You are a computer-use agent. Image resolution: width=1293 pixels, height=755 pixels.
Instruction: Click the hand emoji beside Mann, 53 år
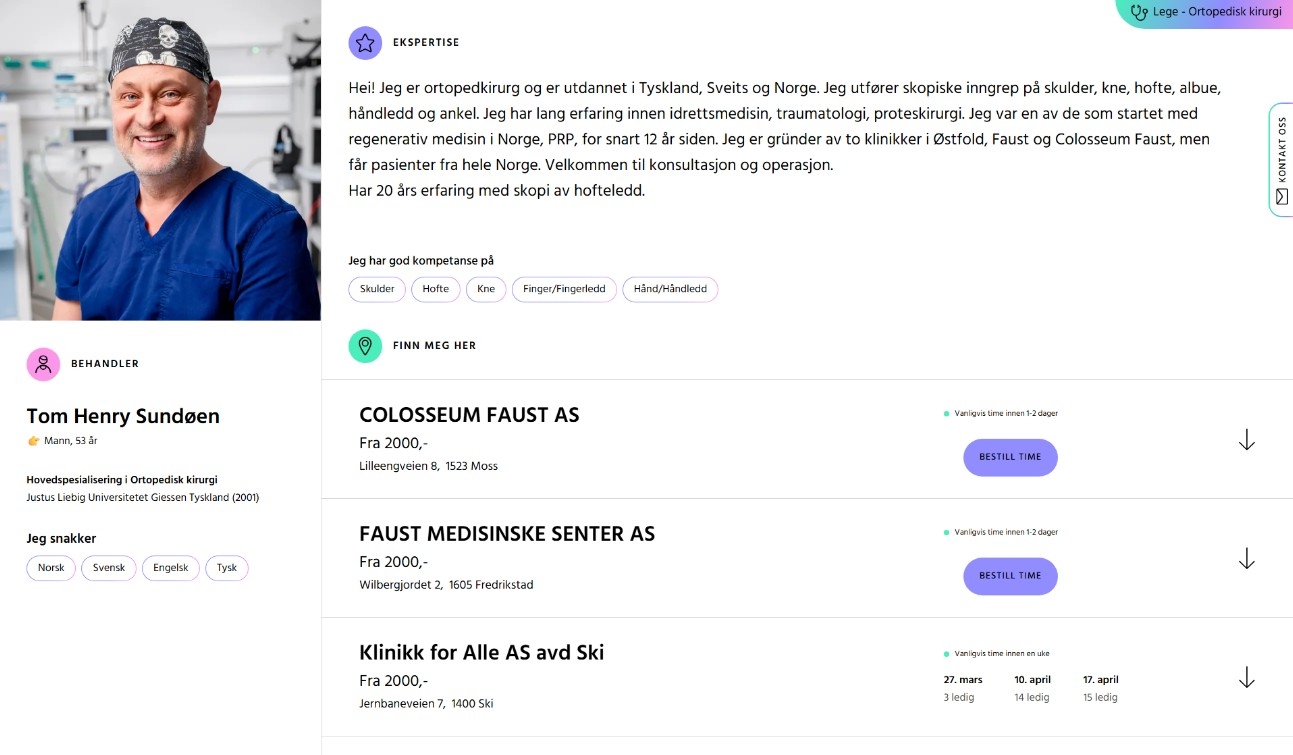(x=31, y=440)
